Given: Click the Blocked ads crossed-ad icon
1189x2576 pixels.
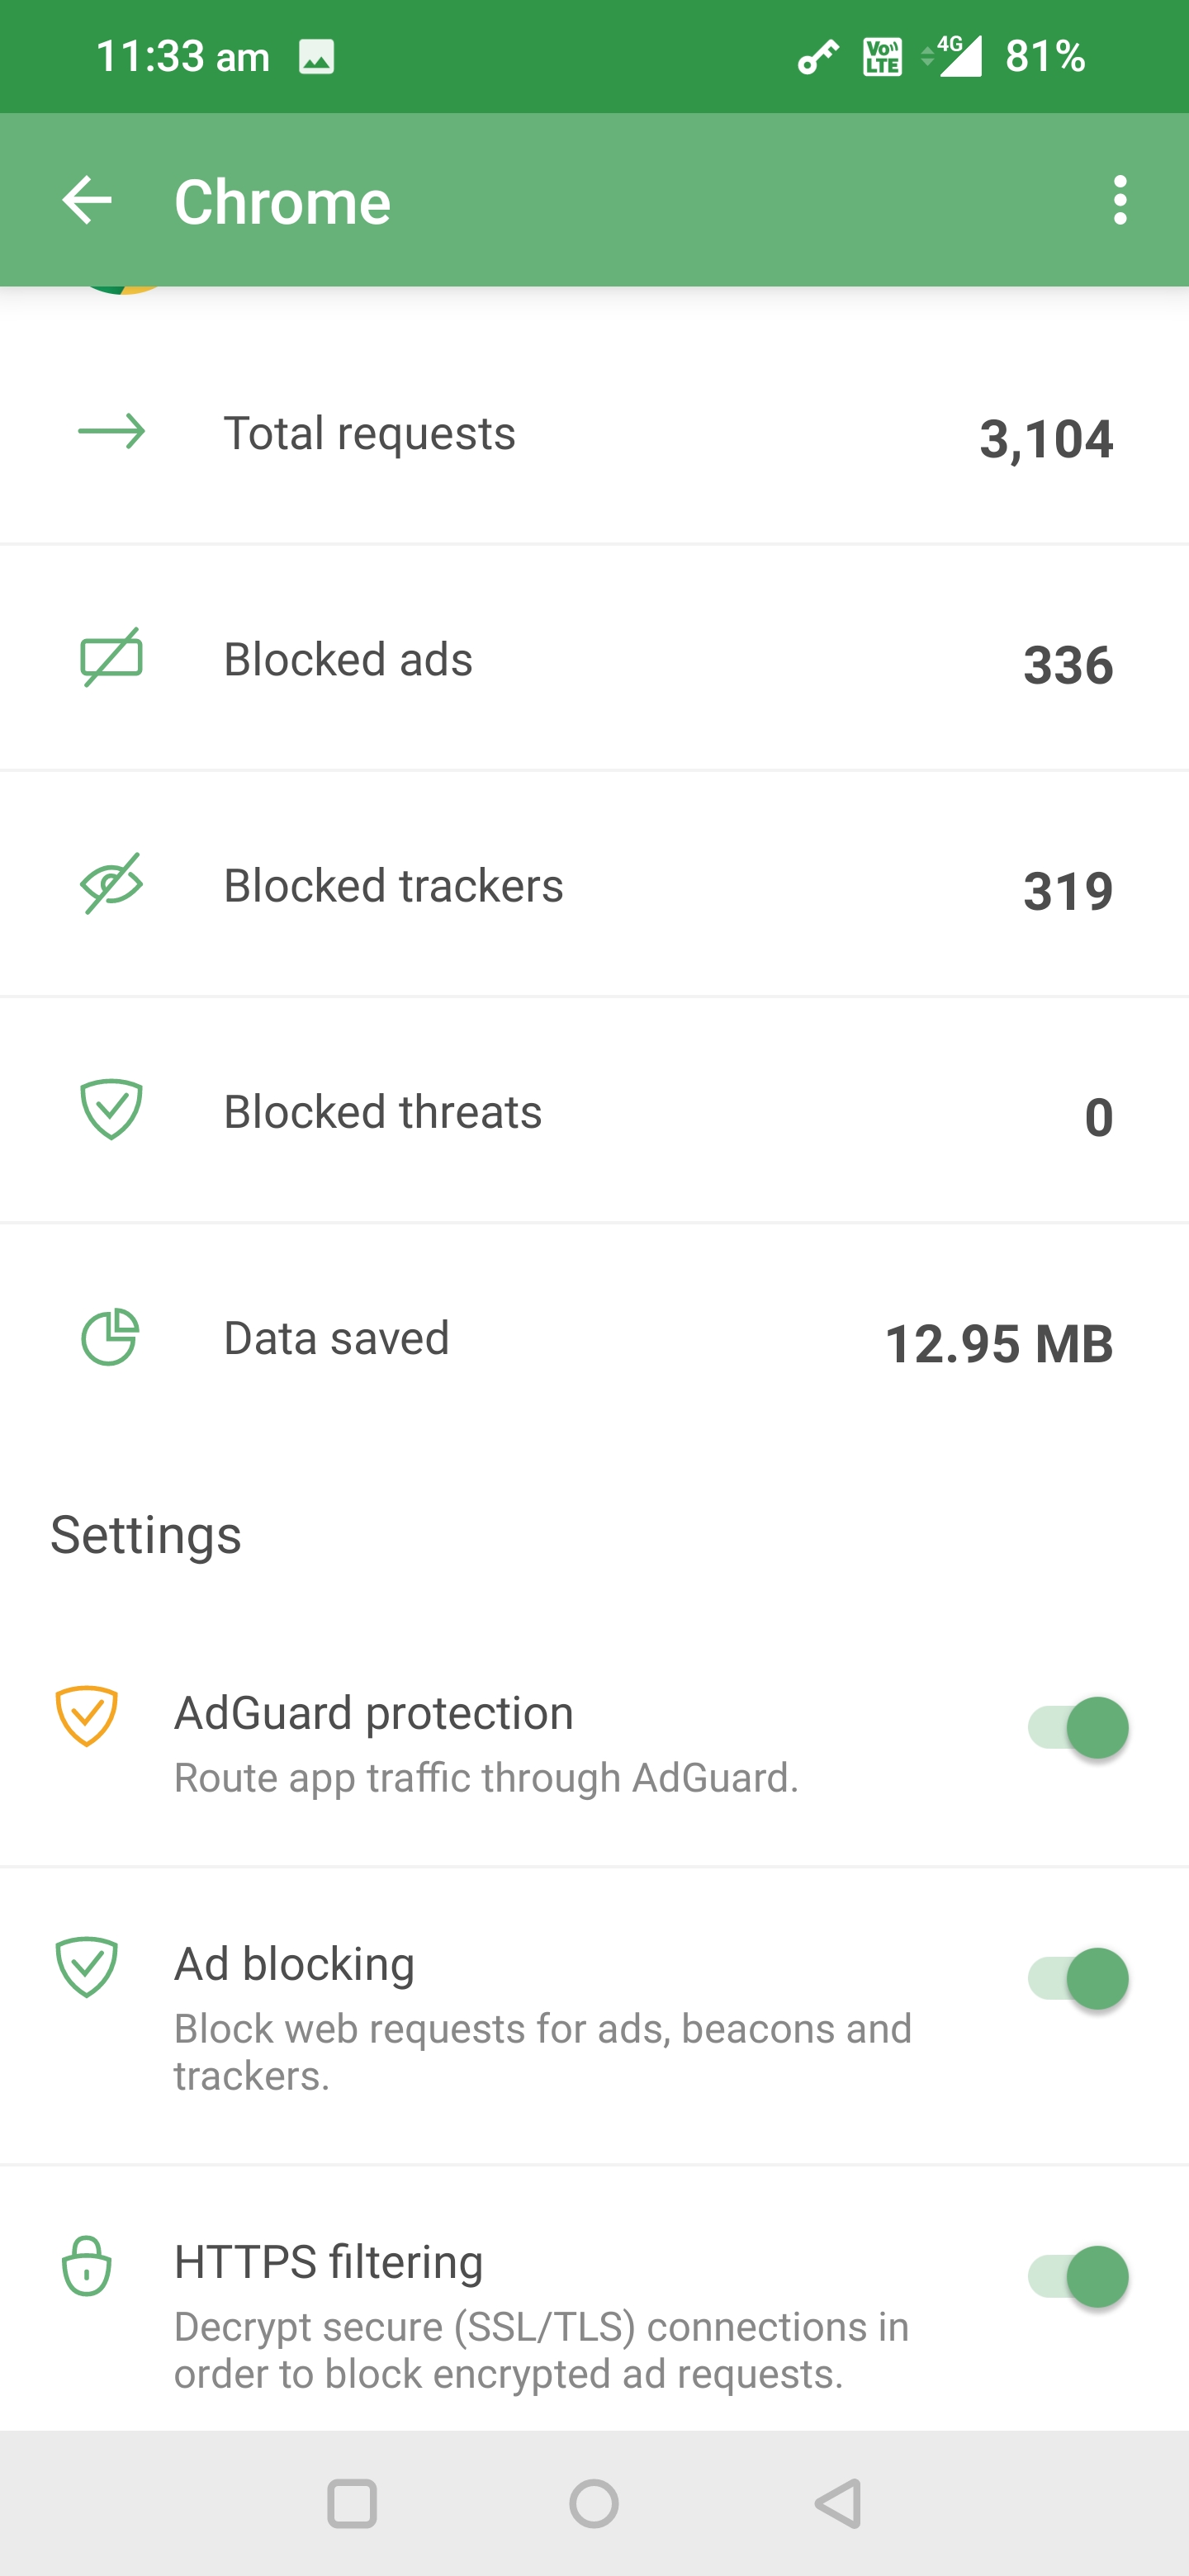Looking at the screenshot, I should click(x=110, y=658).
